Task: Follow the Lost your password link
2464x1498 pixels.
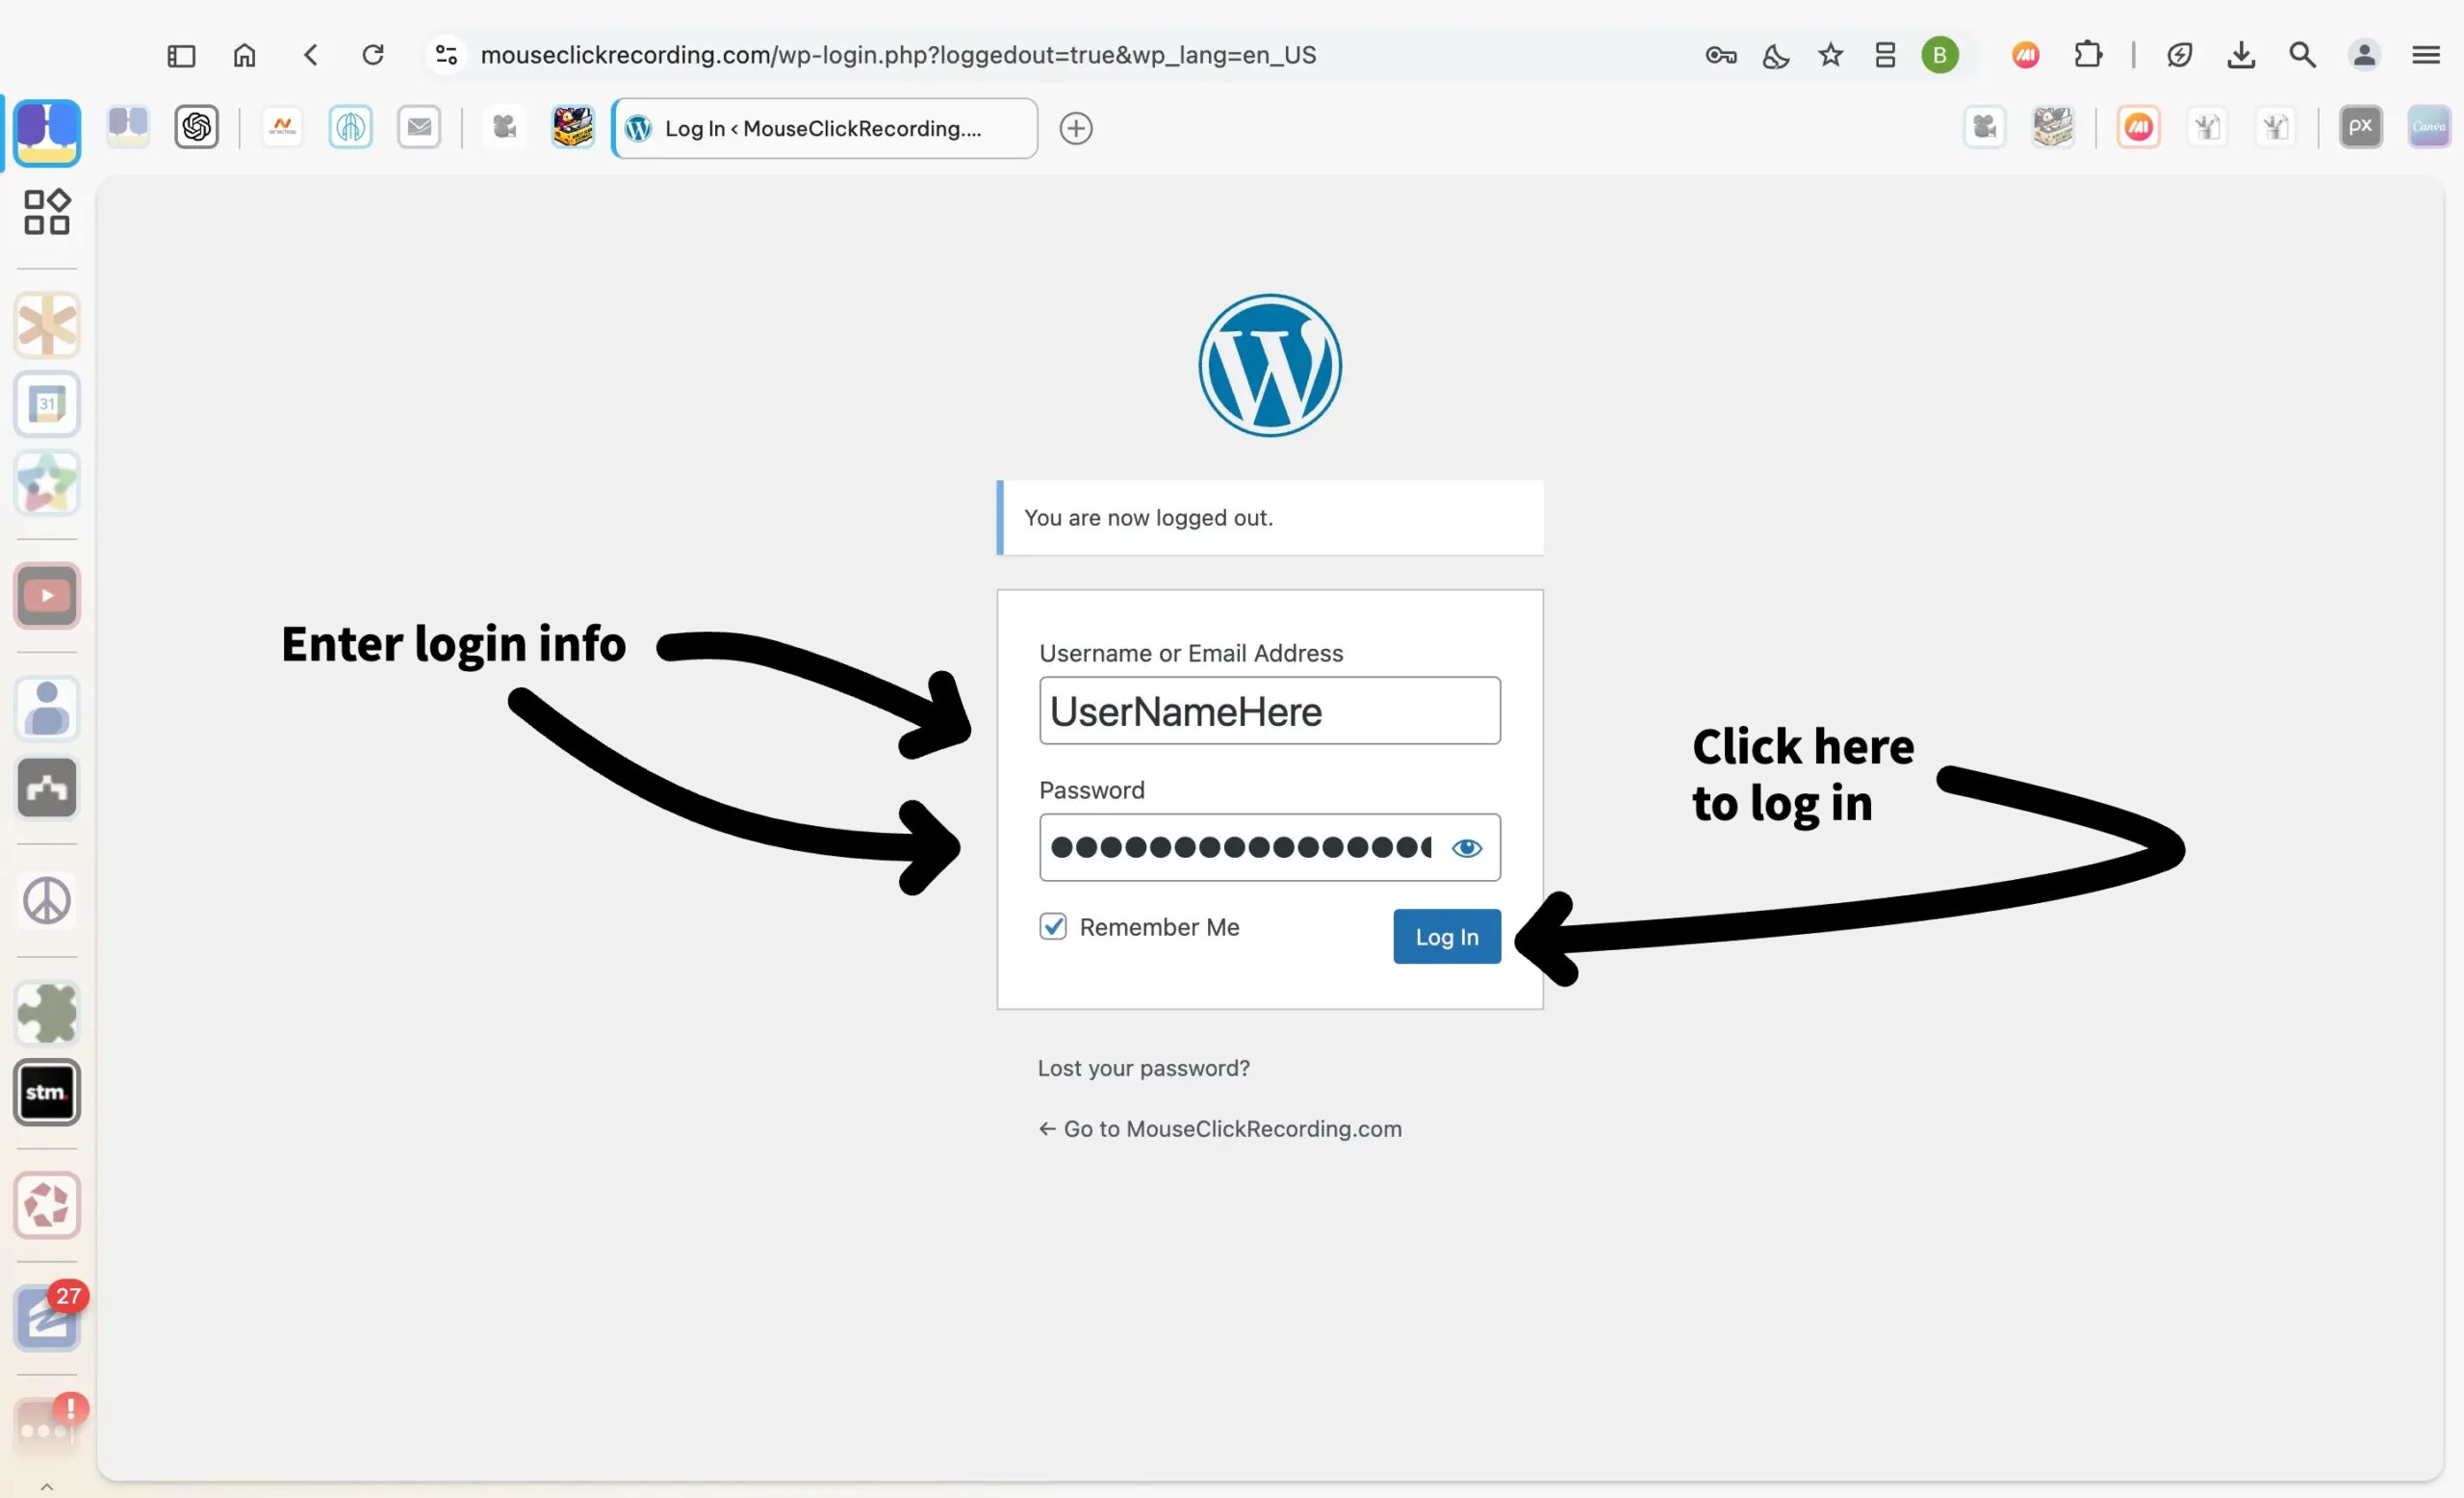Action: coord(1143,1068)
